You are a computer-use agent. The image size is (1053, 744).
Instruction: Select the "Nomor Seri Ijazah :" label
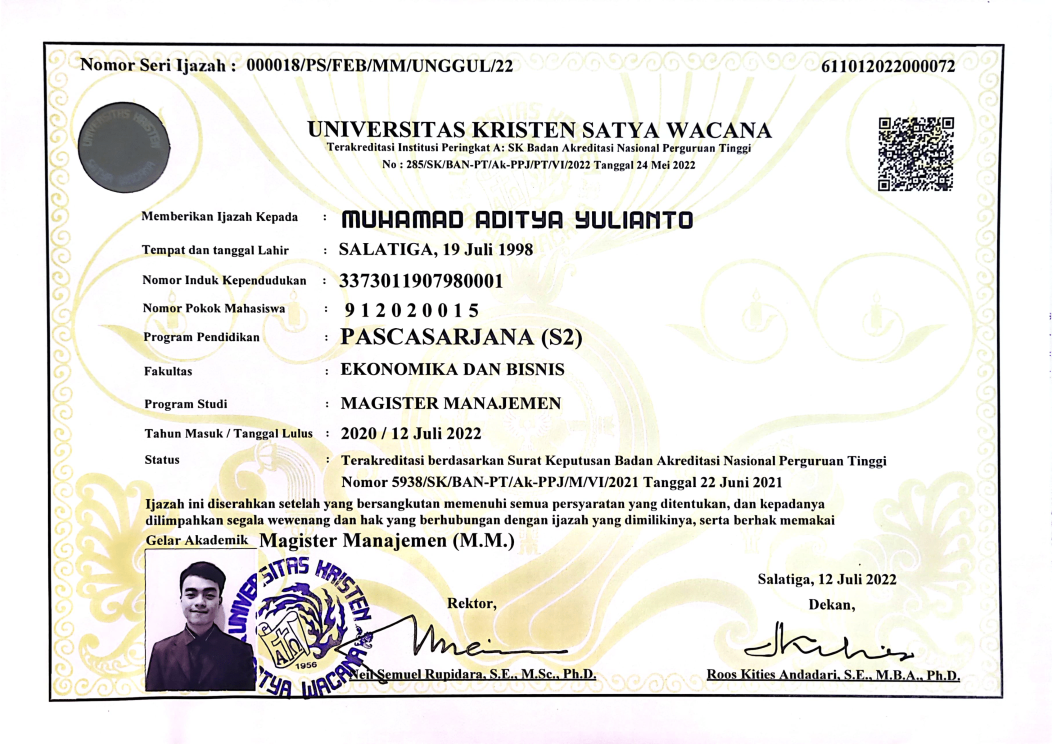pyautogui.click(x=158, y=65)
